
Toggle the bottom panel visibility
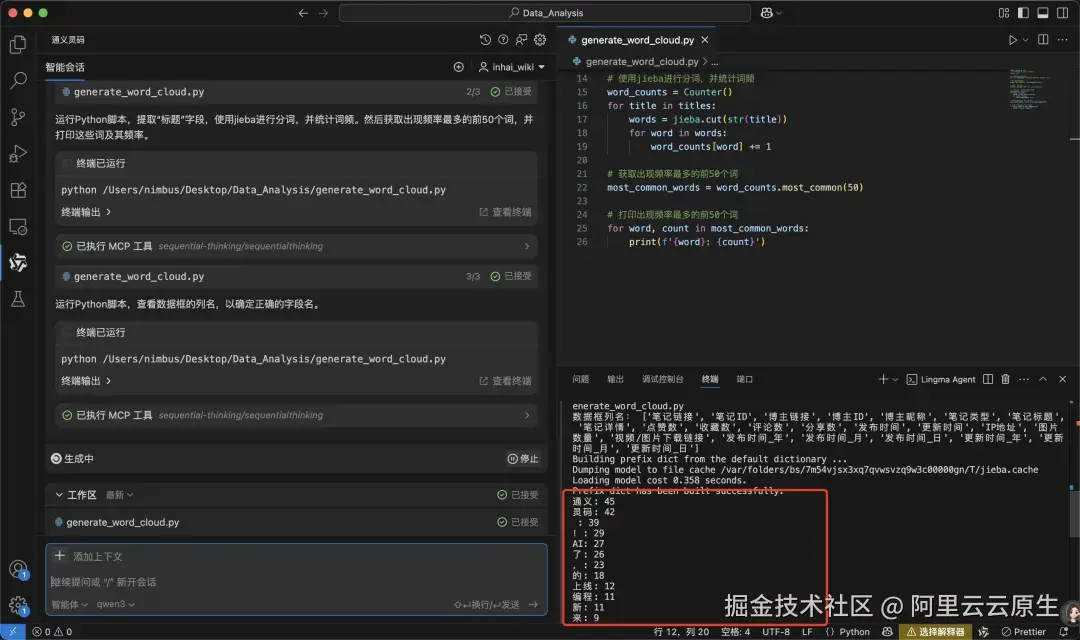coord(1043,13)
